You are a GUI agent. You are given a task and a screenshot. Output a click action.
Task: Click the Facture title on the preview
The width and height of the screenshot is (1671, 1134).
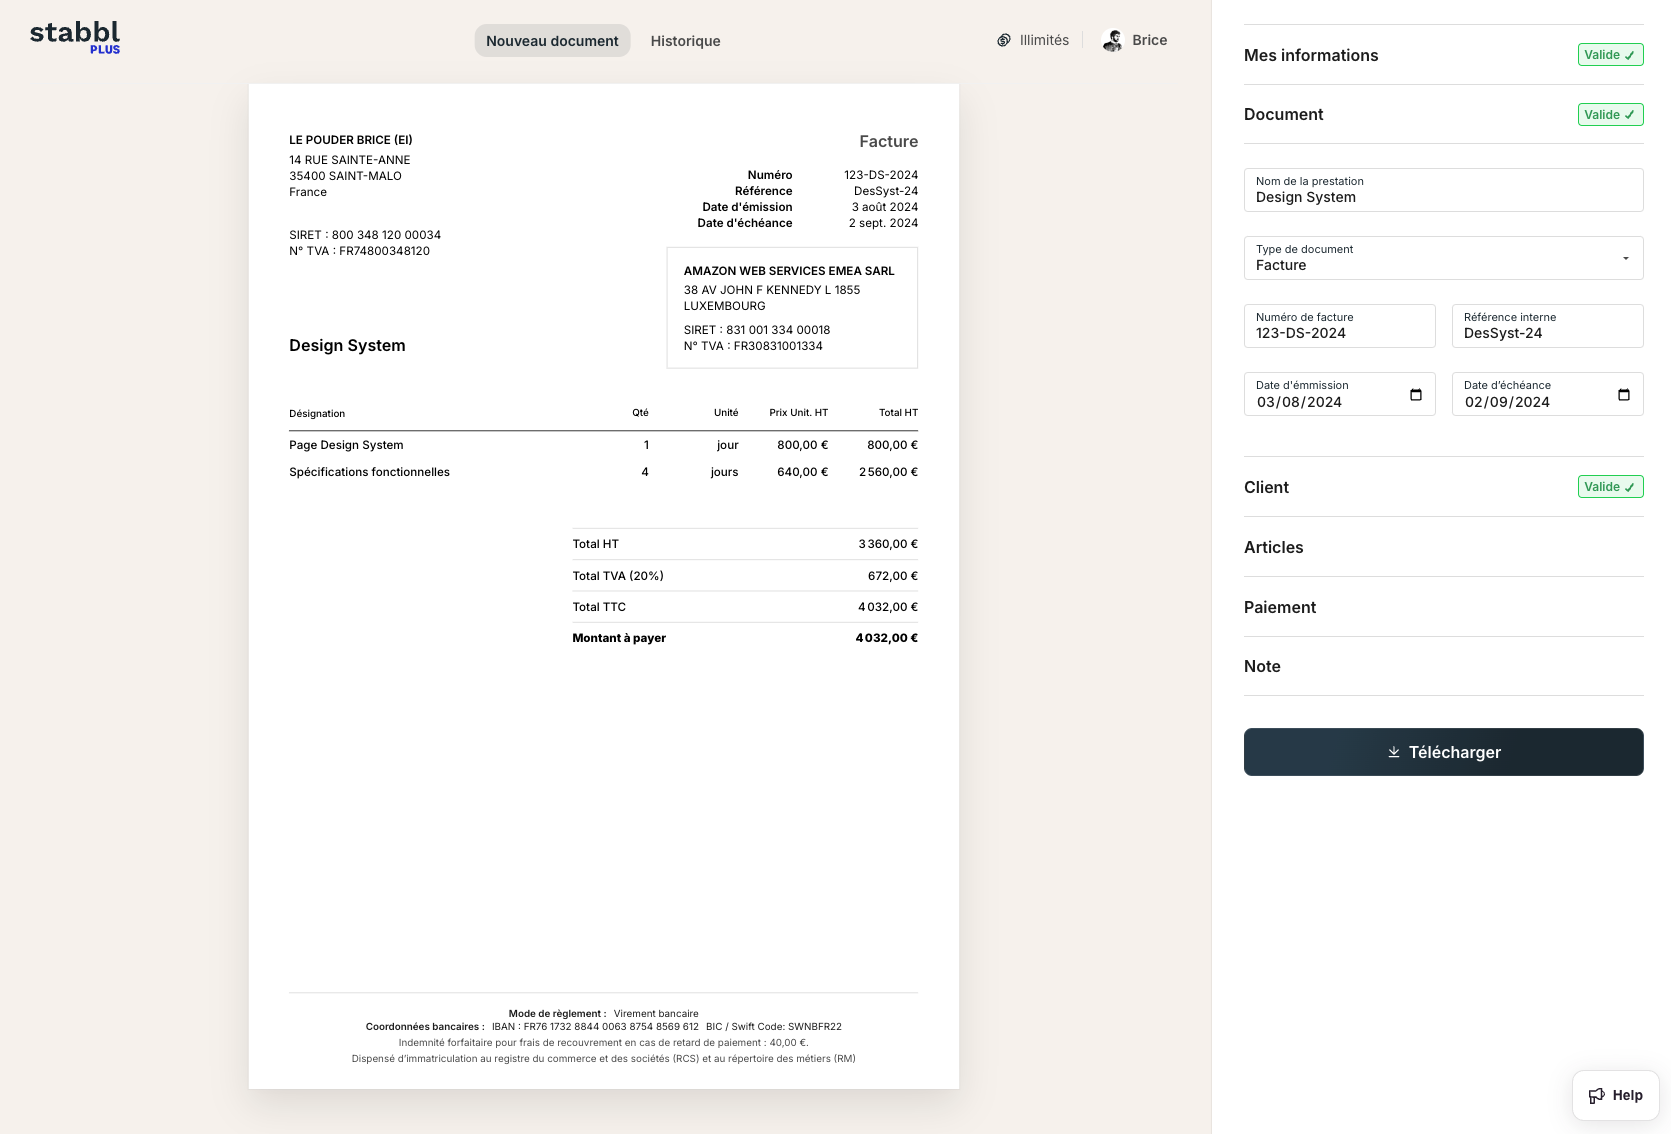tap(888, 142)
